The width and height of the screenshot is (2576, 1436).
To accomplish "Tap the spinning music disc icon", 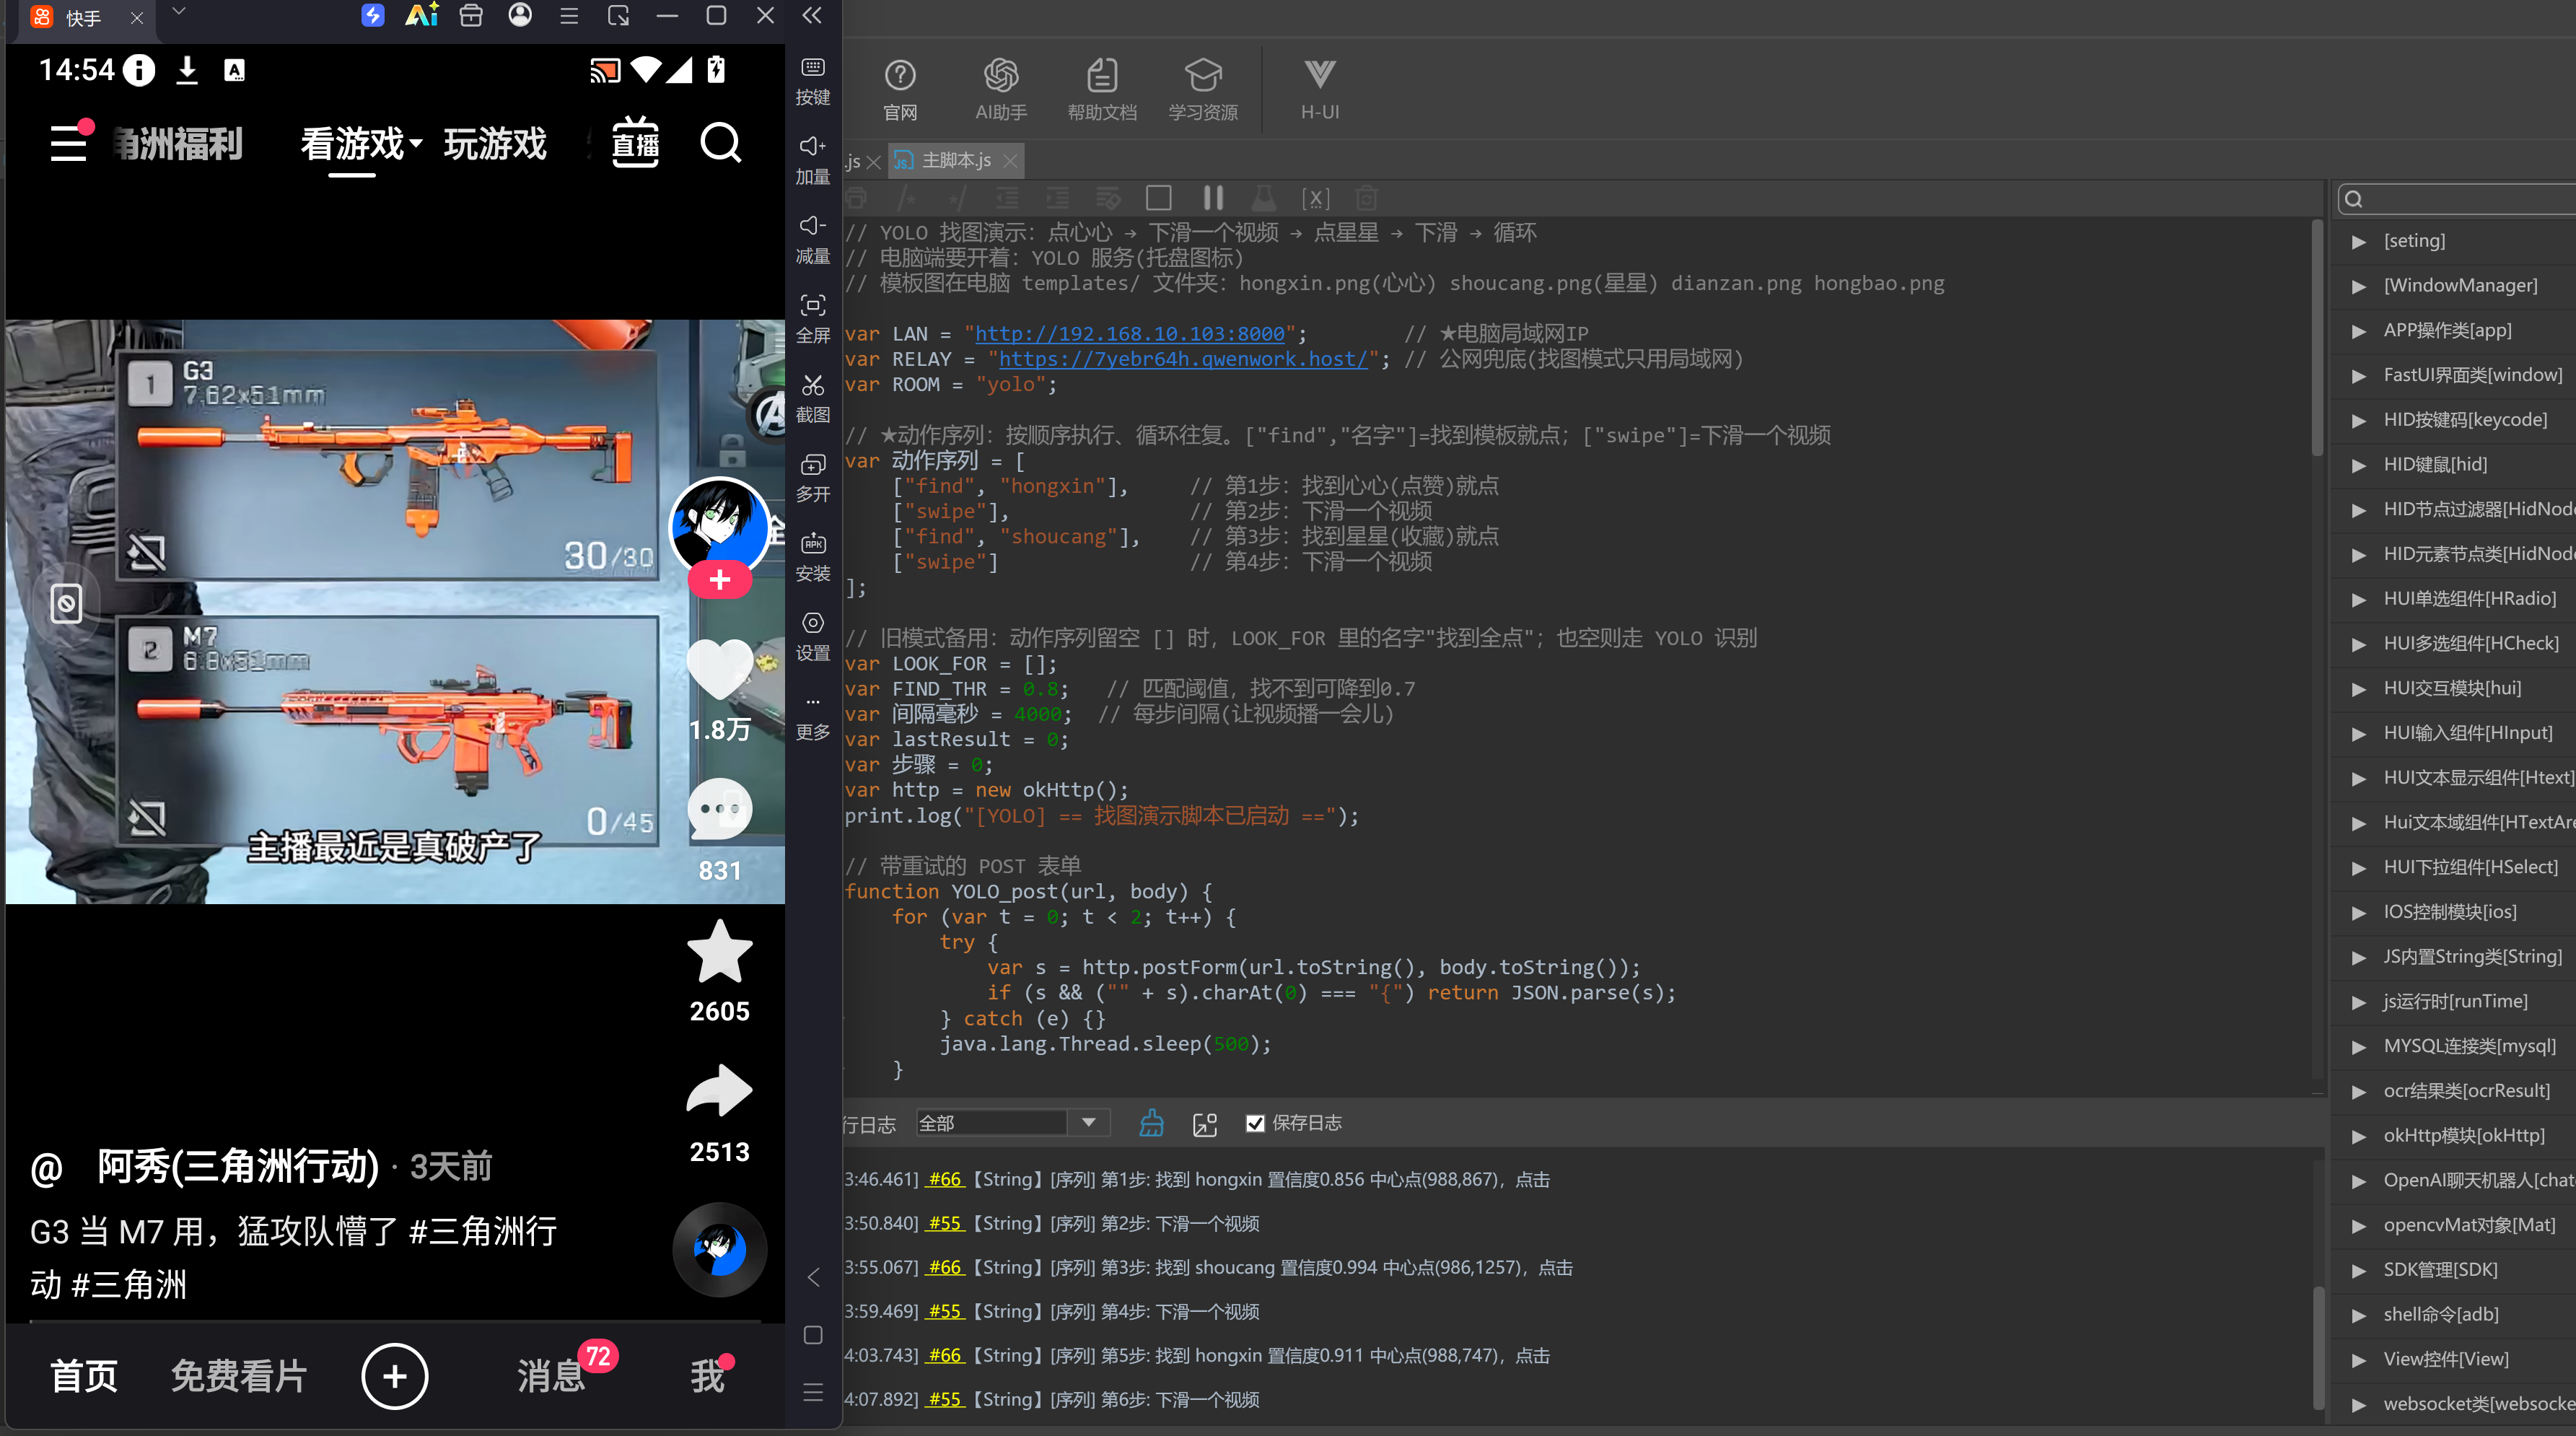I will [x=719, y=1249].
